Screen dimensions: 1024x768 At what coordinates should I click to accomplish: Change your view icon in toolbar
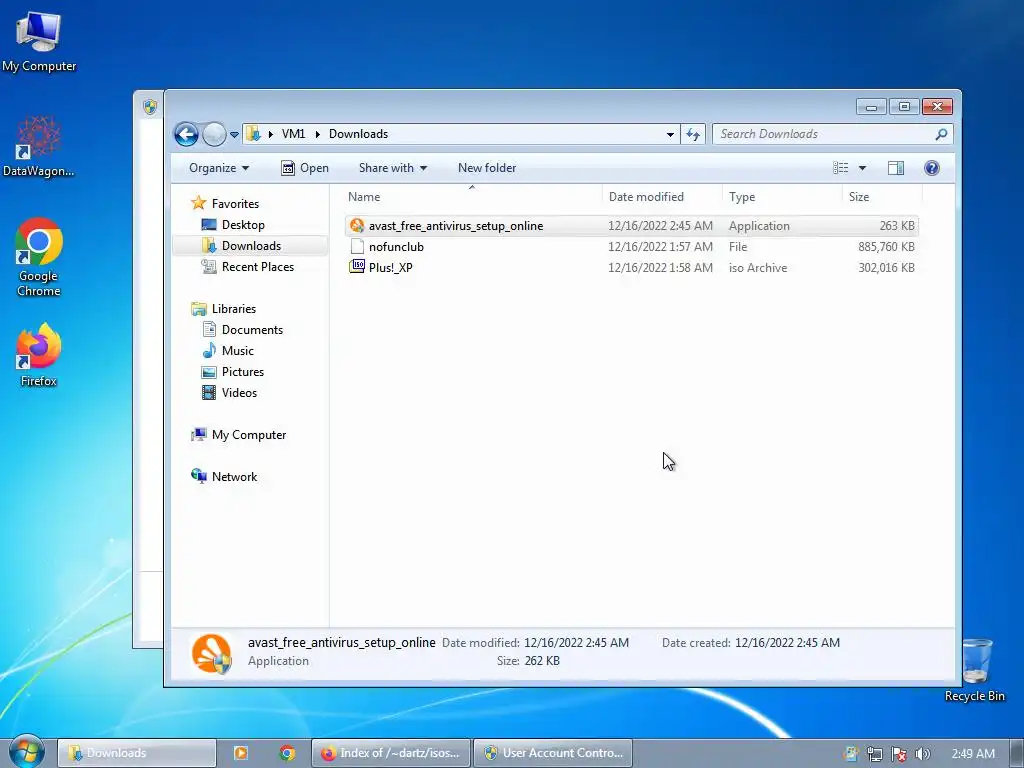point(840,168)
